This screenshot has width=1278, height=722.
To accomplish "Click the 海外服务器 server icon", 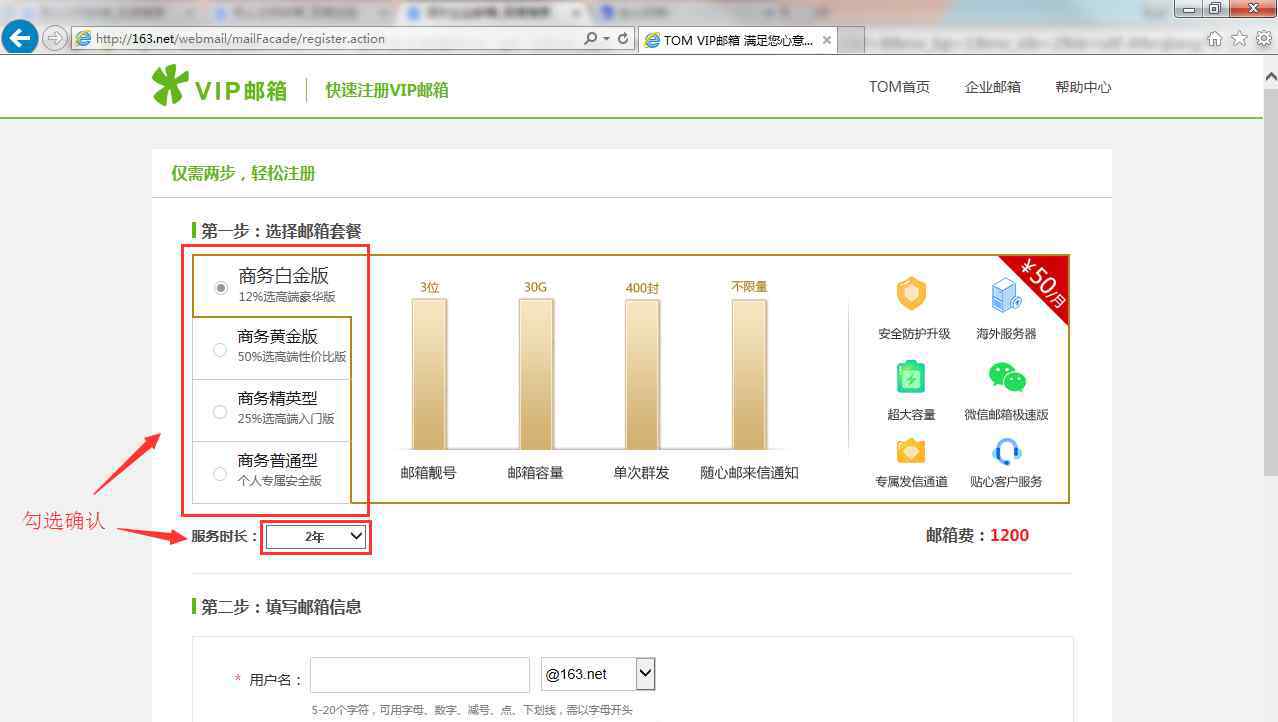I will pyautogui.click(x=1006, y=295).
